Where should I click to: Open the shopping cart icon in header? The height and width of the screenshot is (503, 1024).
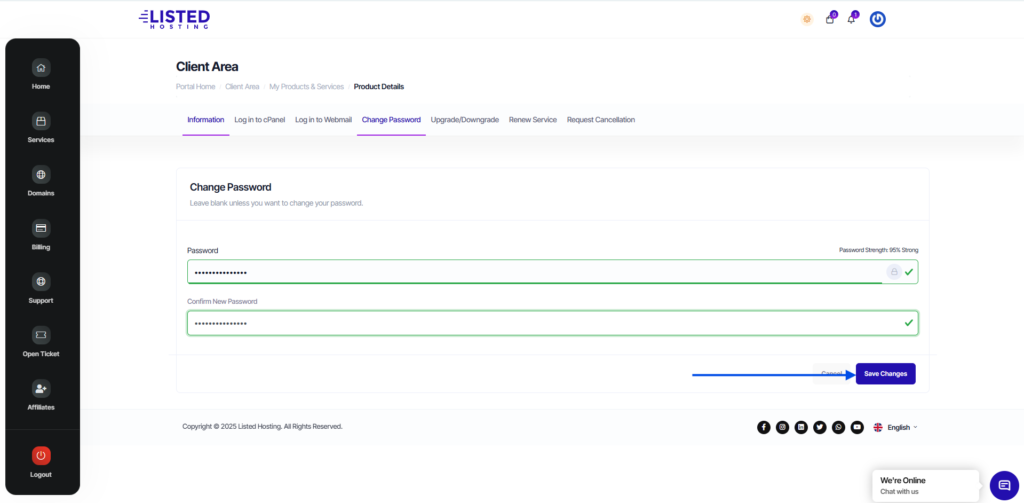coord(830,19)
